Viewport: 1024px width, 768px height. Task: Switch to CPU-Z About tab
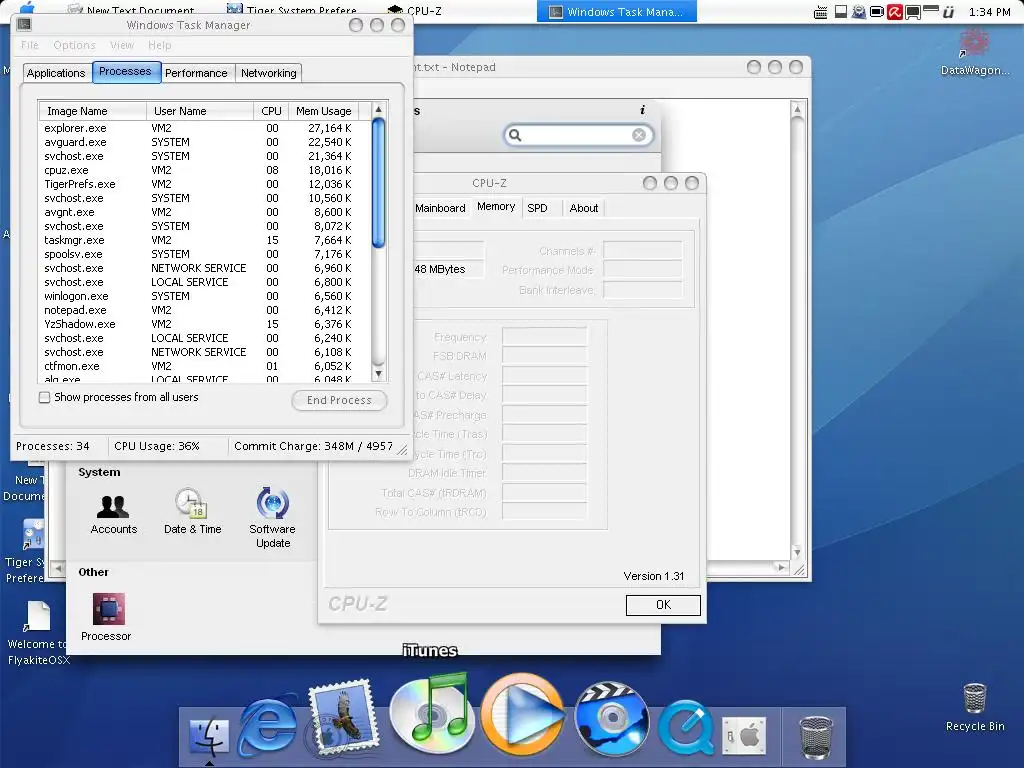coord(584,208)
